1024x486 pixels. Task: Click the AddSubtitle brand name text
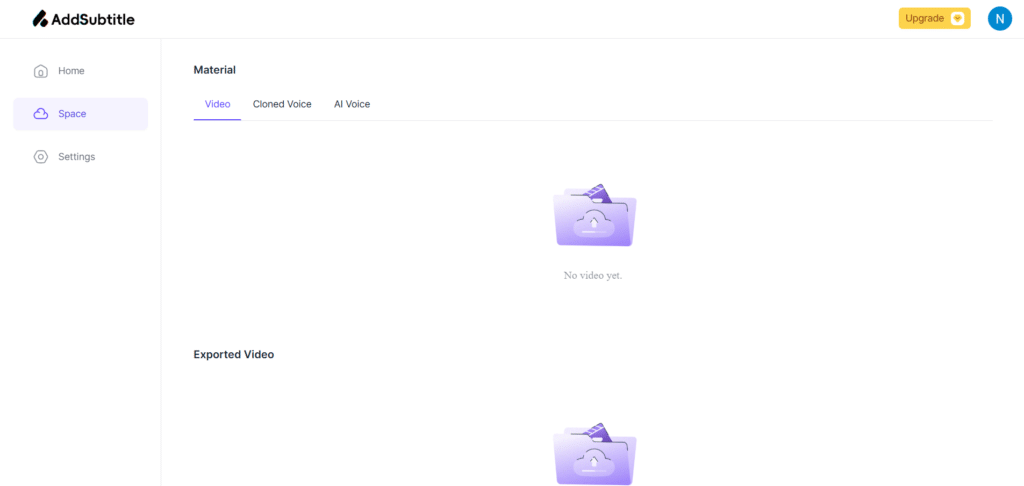pyautogui.click(x=92, y=19)
